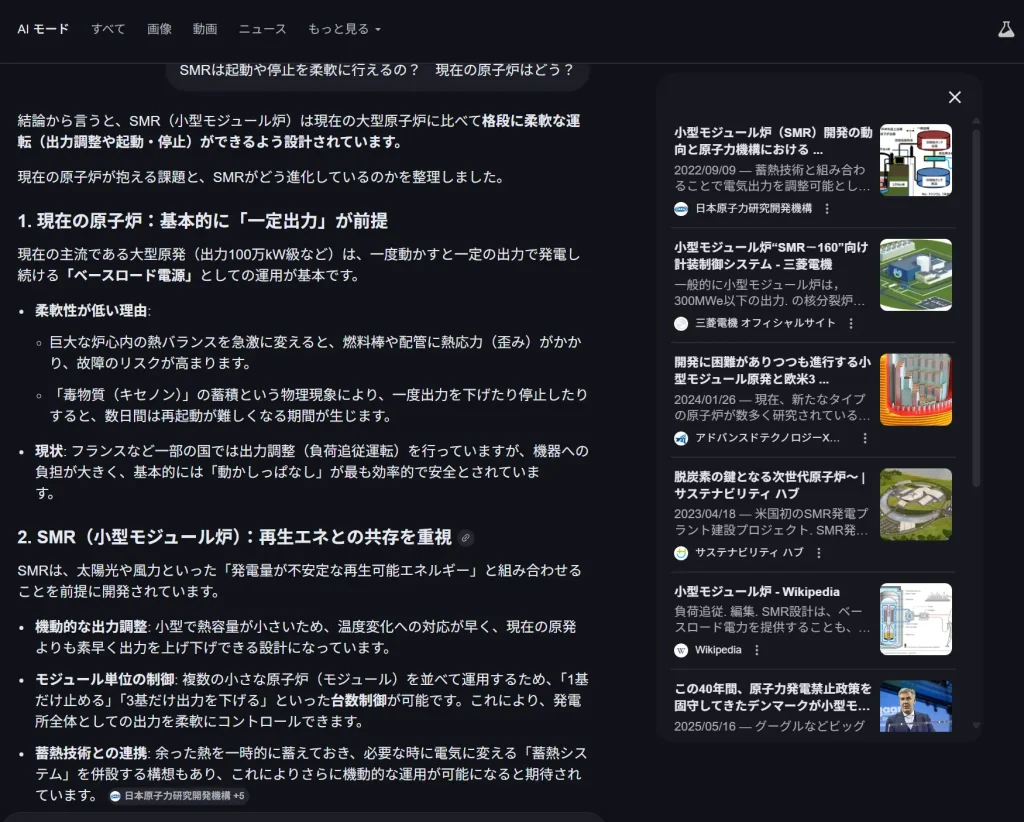Open more options for アドバンスドテクノロジーX source
The image size is (1024, 822).
coord(865,438)
